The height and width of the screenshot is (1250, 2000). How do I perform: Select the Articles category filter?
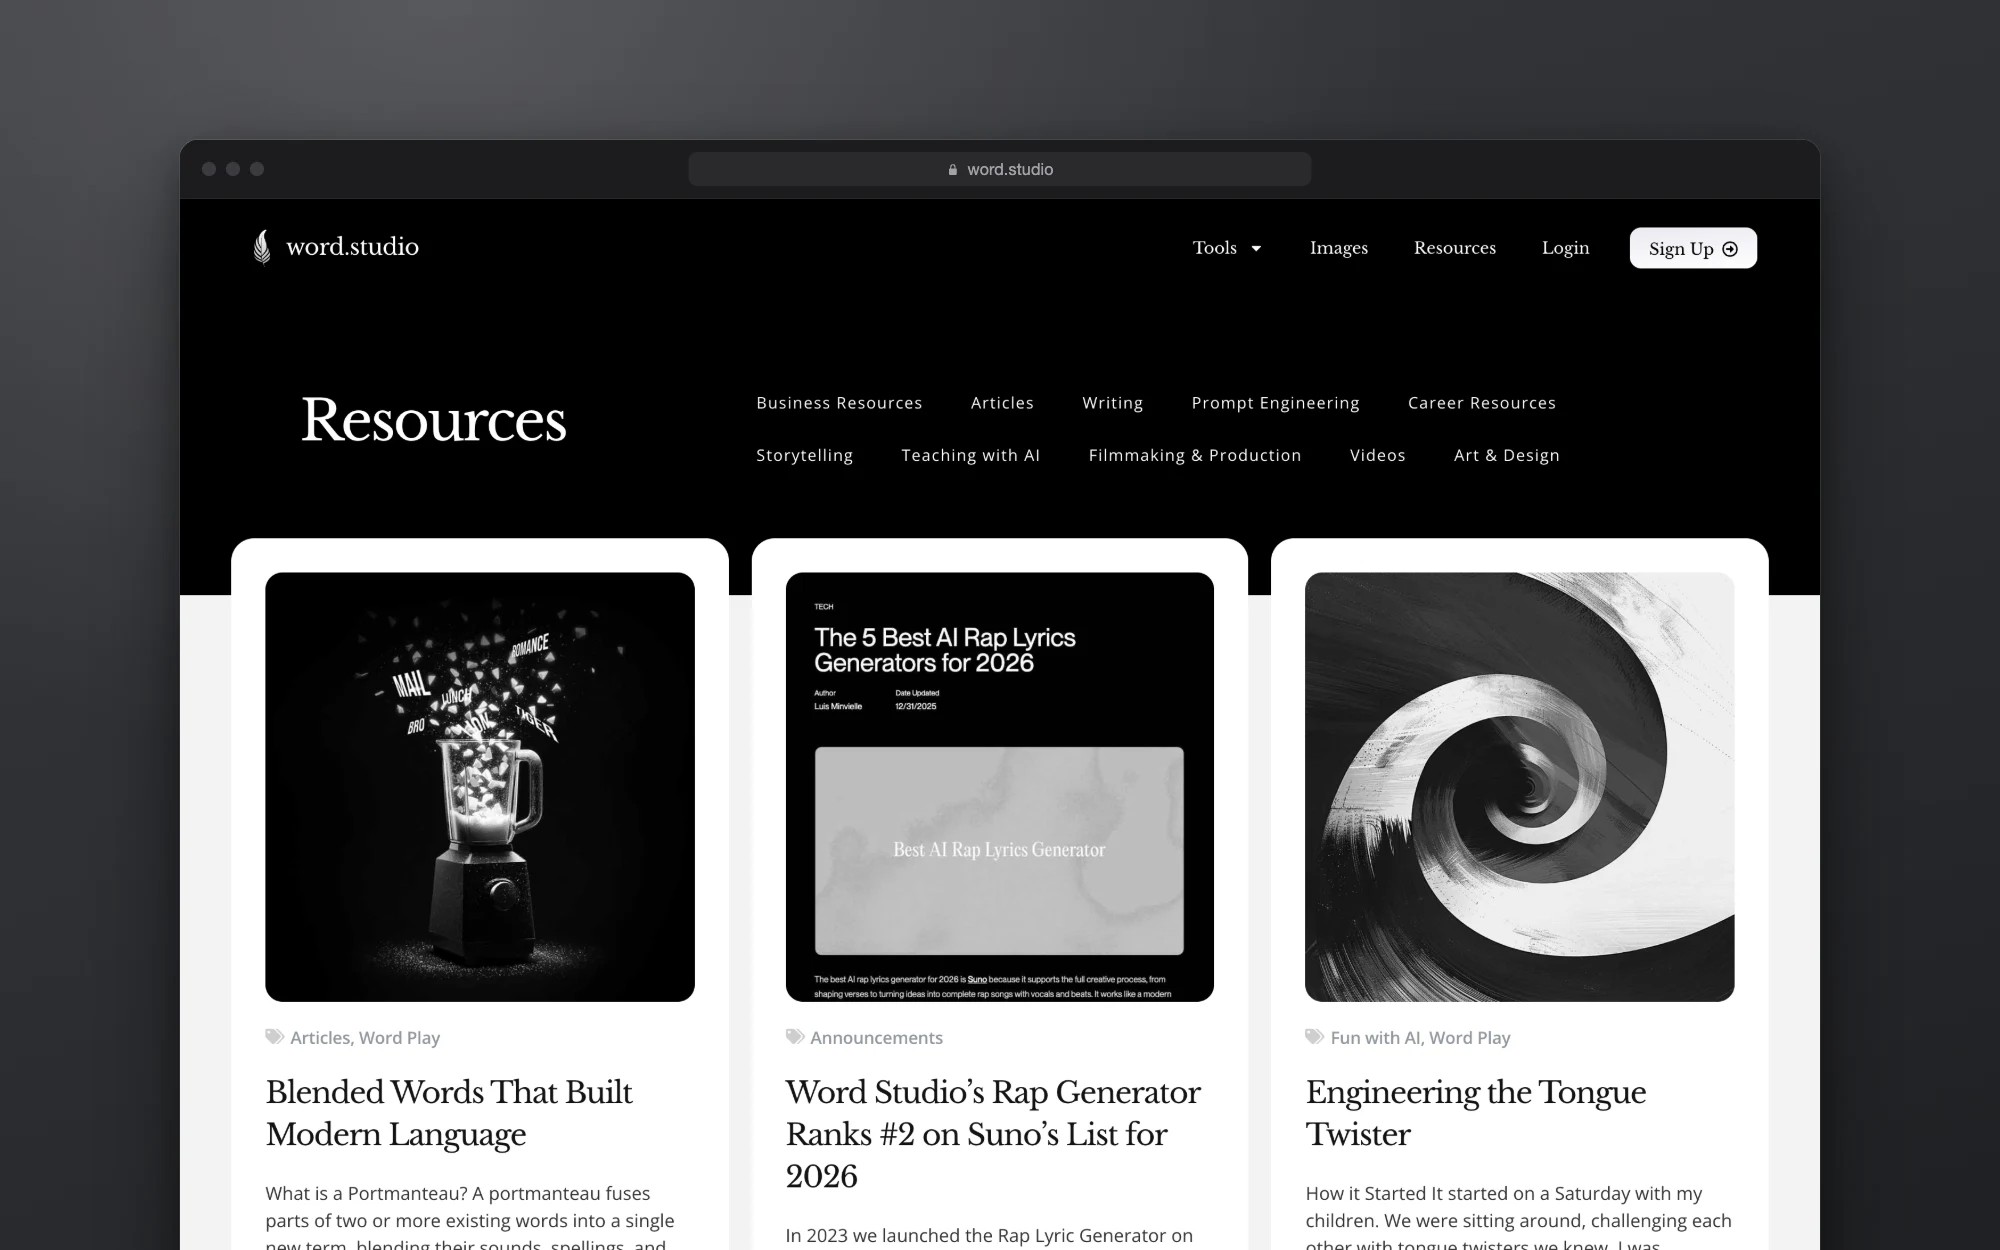tap(1002, 403)
